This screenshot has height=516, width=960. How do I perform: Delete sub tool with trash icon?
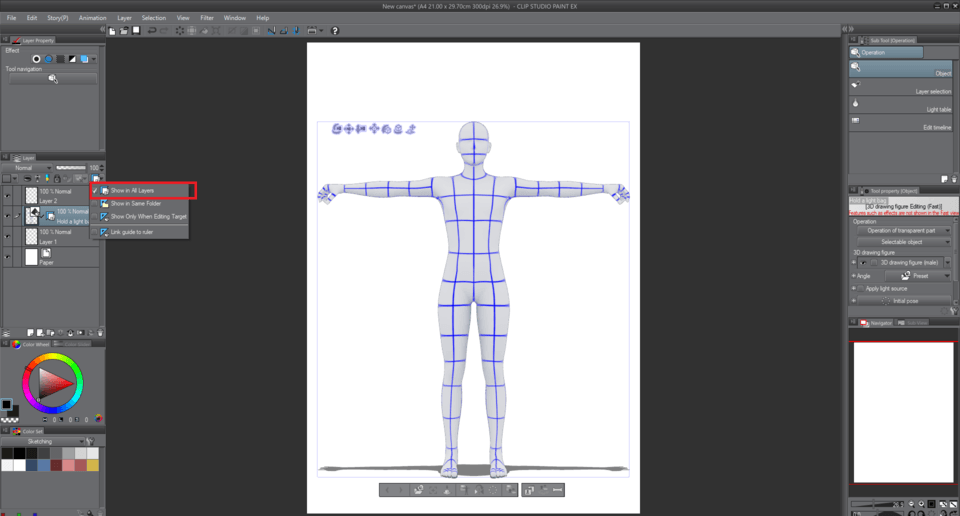(x=954, y=179)
